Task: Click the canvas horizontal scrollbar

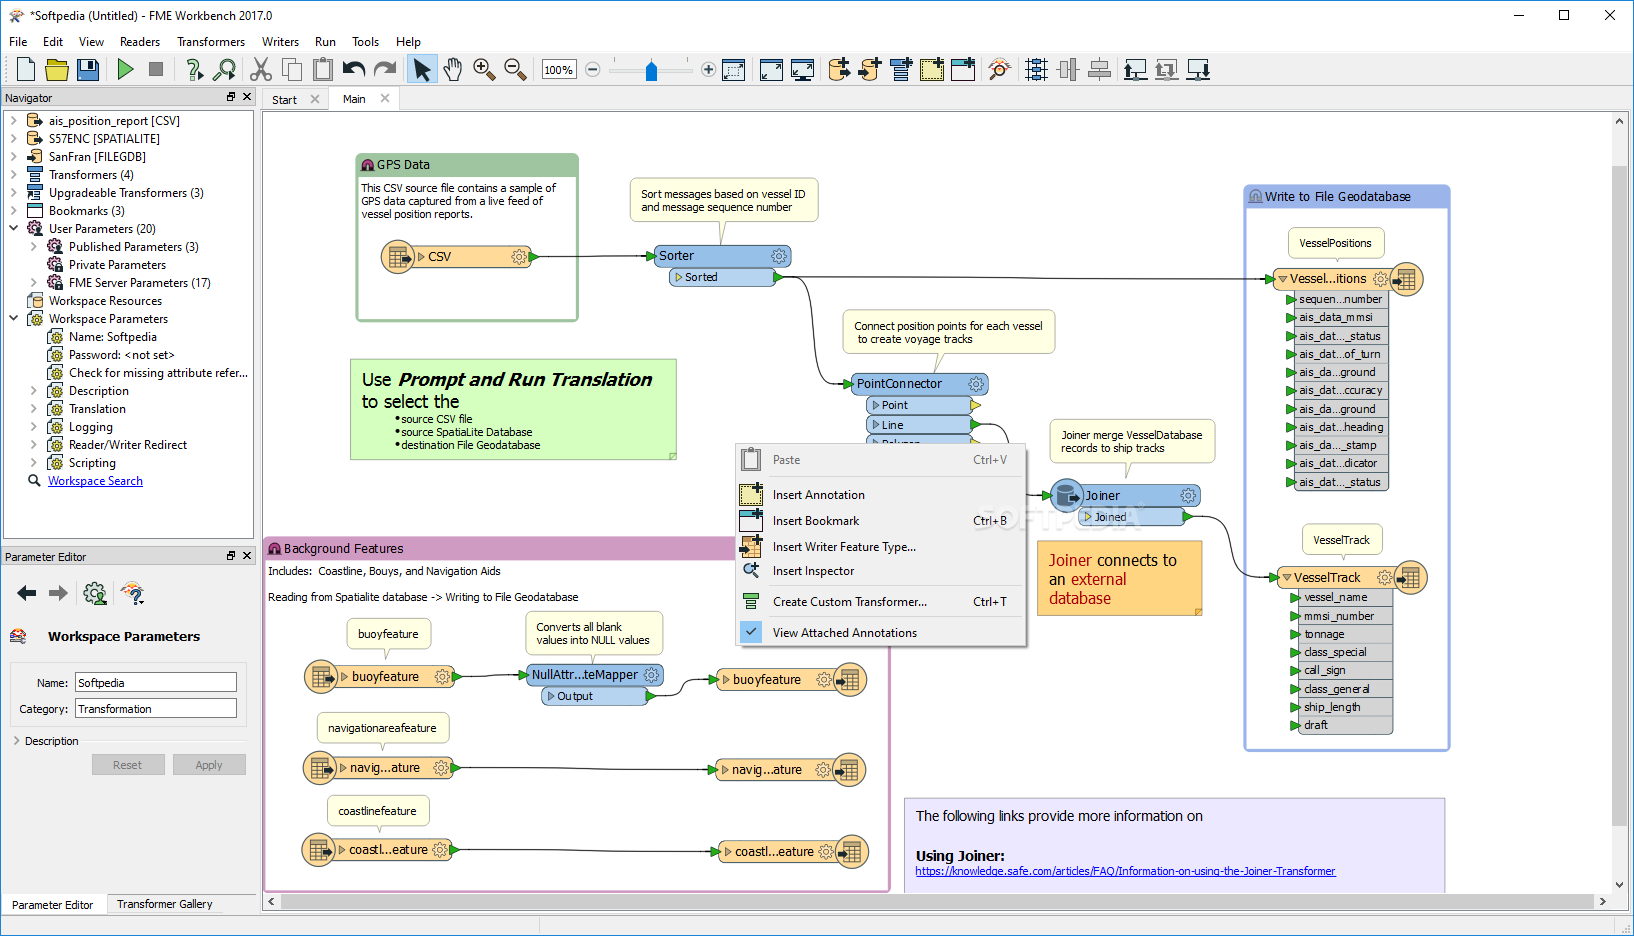Action: (x=938, y=902)
